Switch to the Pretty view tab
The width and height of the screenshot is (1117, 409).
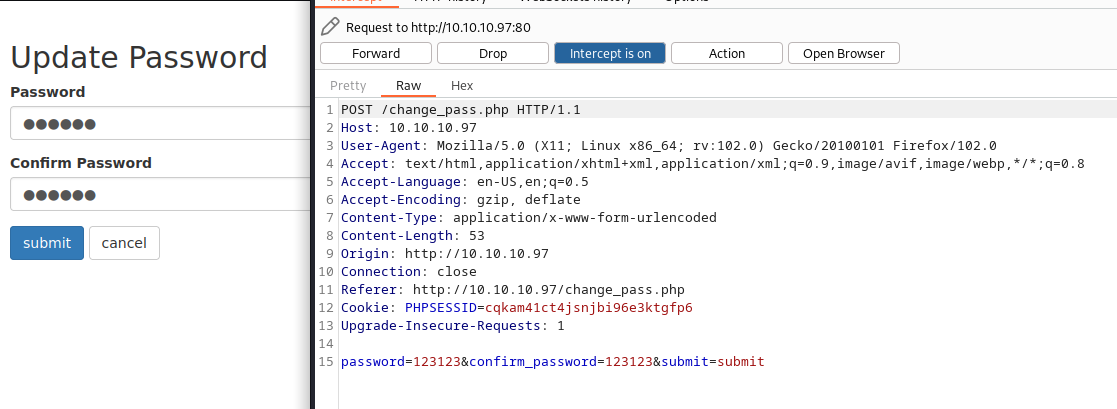(348, 86)
